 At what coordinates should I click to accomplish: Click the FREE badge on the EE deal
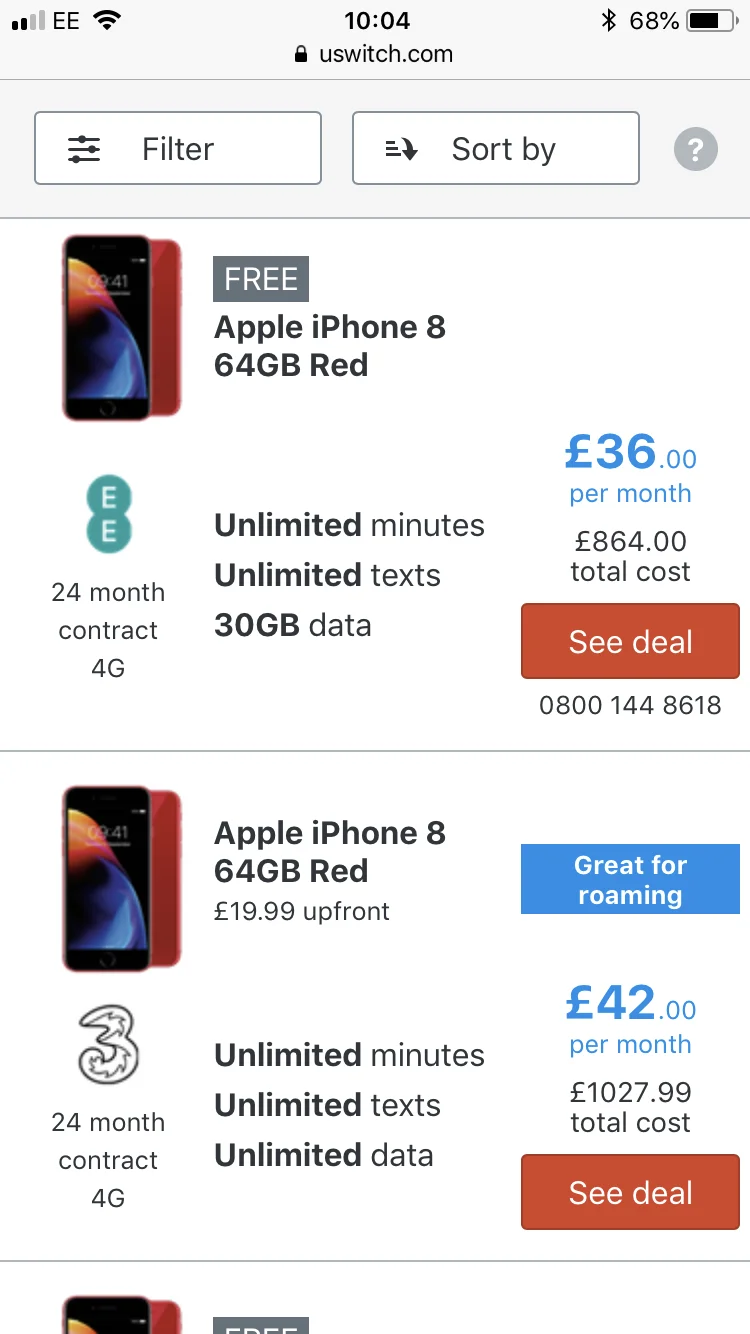coord(261,279)
